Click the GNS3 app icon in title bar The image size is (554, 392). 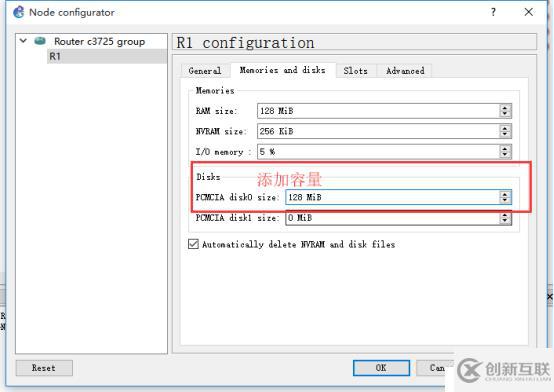(x=18, y=12)
